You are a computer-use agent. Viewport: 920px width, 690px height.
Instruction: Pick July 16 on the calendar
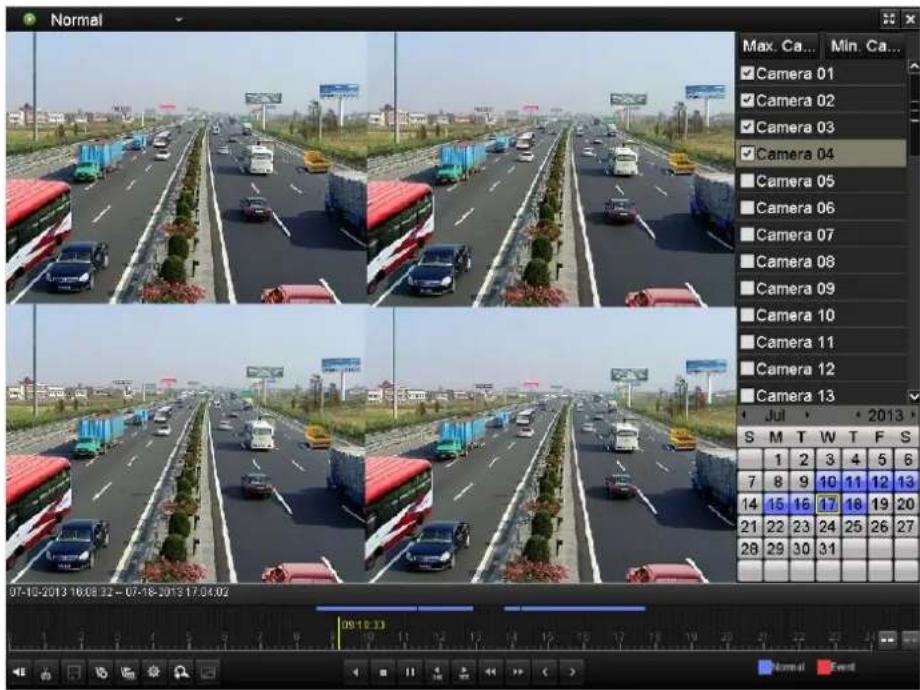tap(801, 504)
